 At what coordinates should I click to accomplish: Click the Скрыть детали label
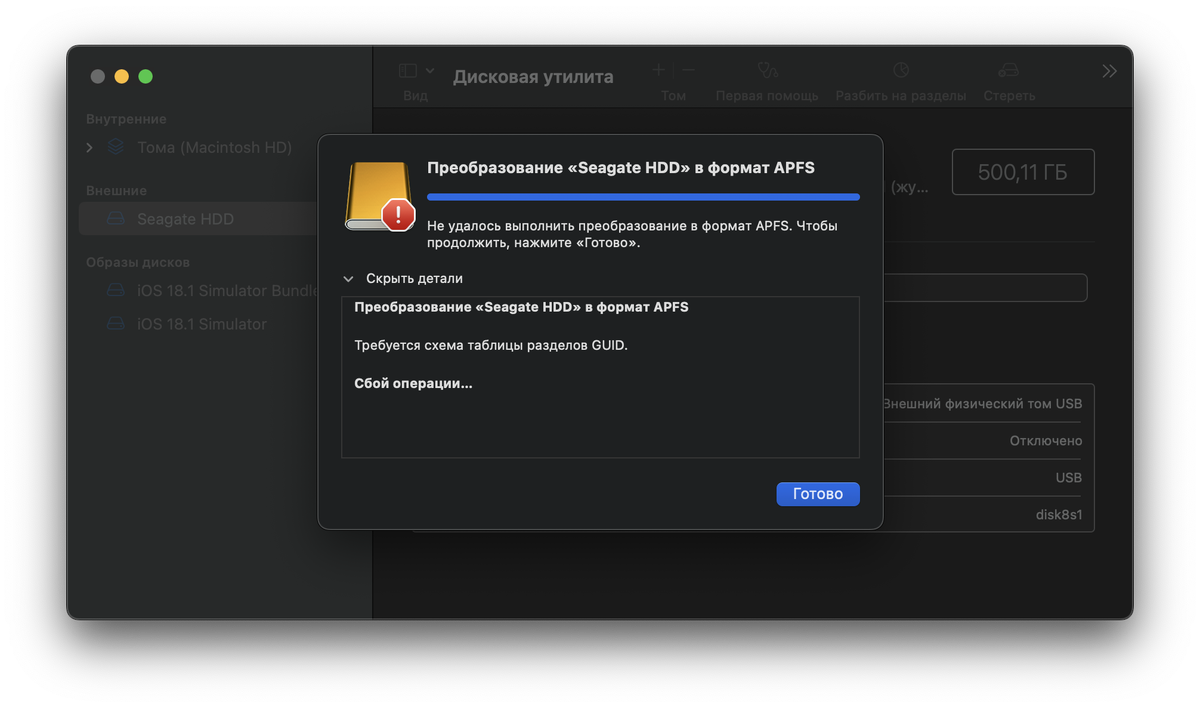coord(414,279)
